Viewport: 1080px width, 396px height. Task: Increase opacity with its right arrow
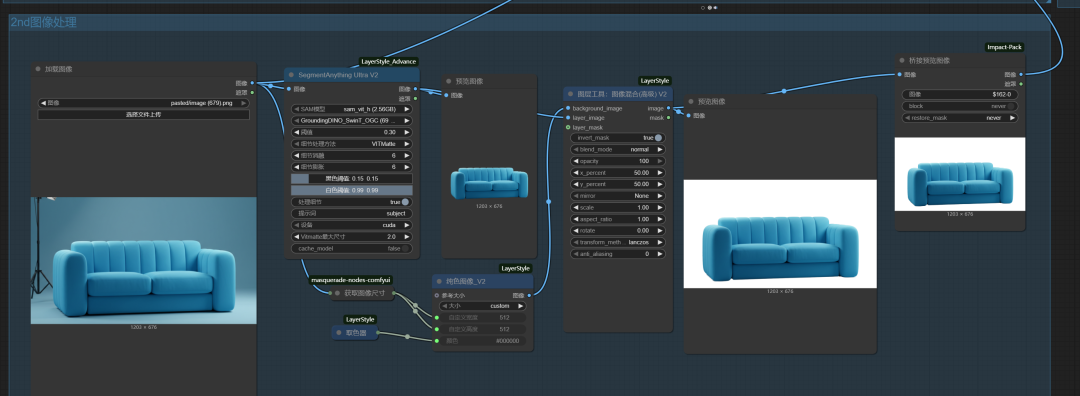660,160
